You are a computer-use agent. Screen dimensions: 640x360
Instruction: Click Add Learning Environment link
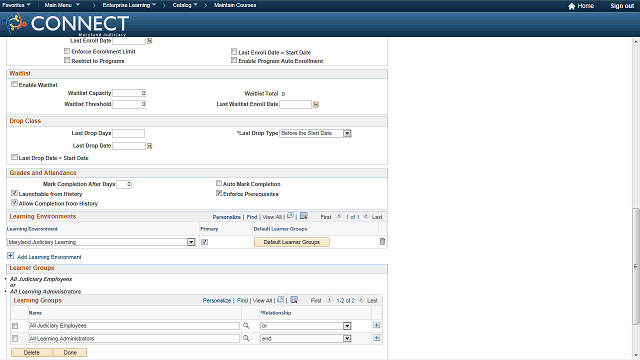49,257
